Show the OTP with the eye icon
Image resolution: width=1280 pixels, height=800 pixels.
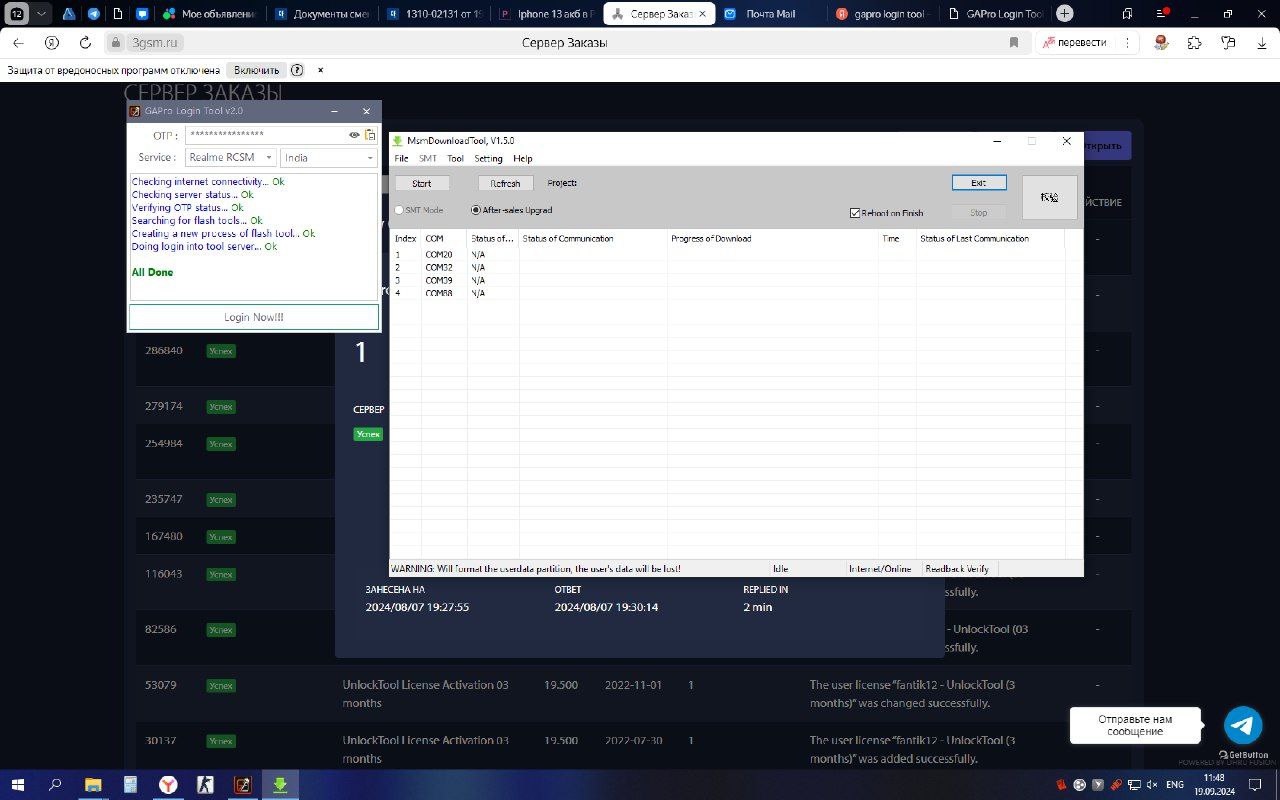point(354,135)
